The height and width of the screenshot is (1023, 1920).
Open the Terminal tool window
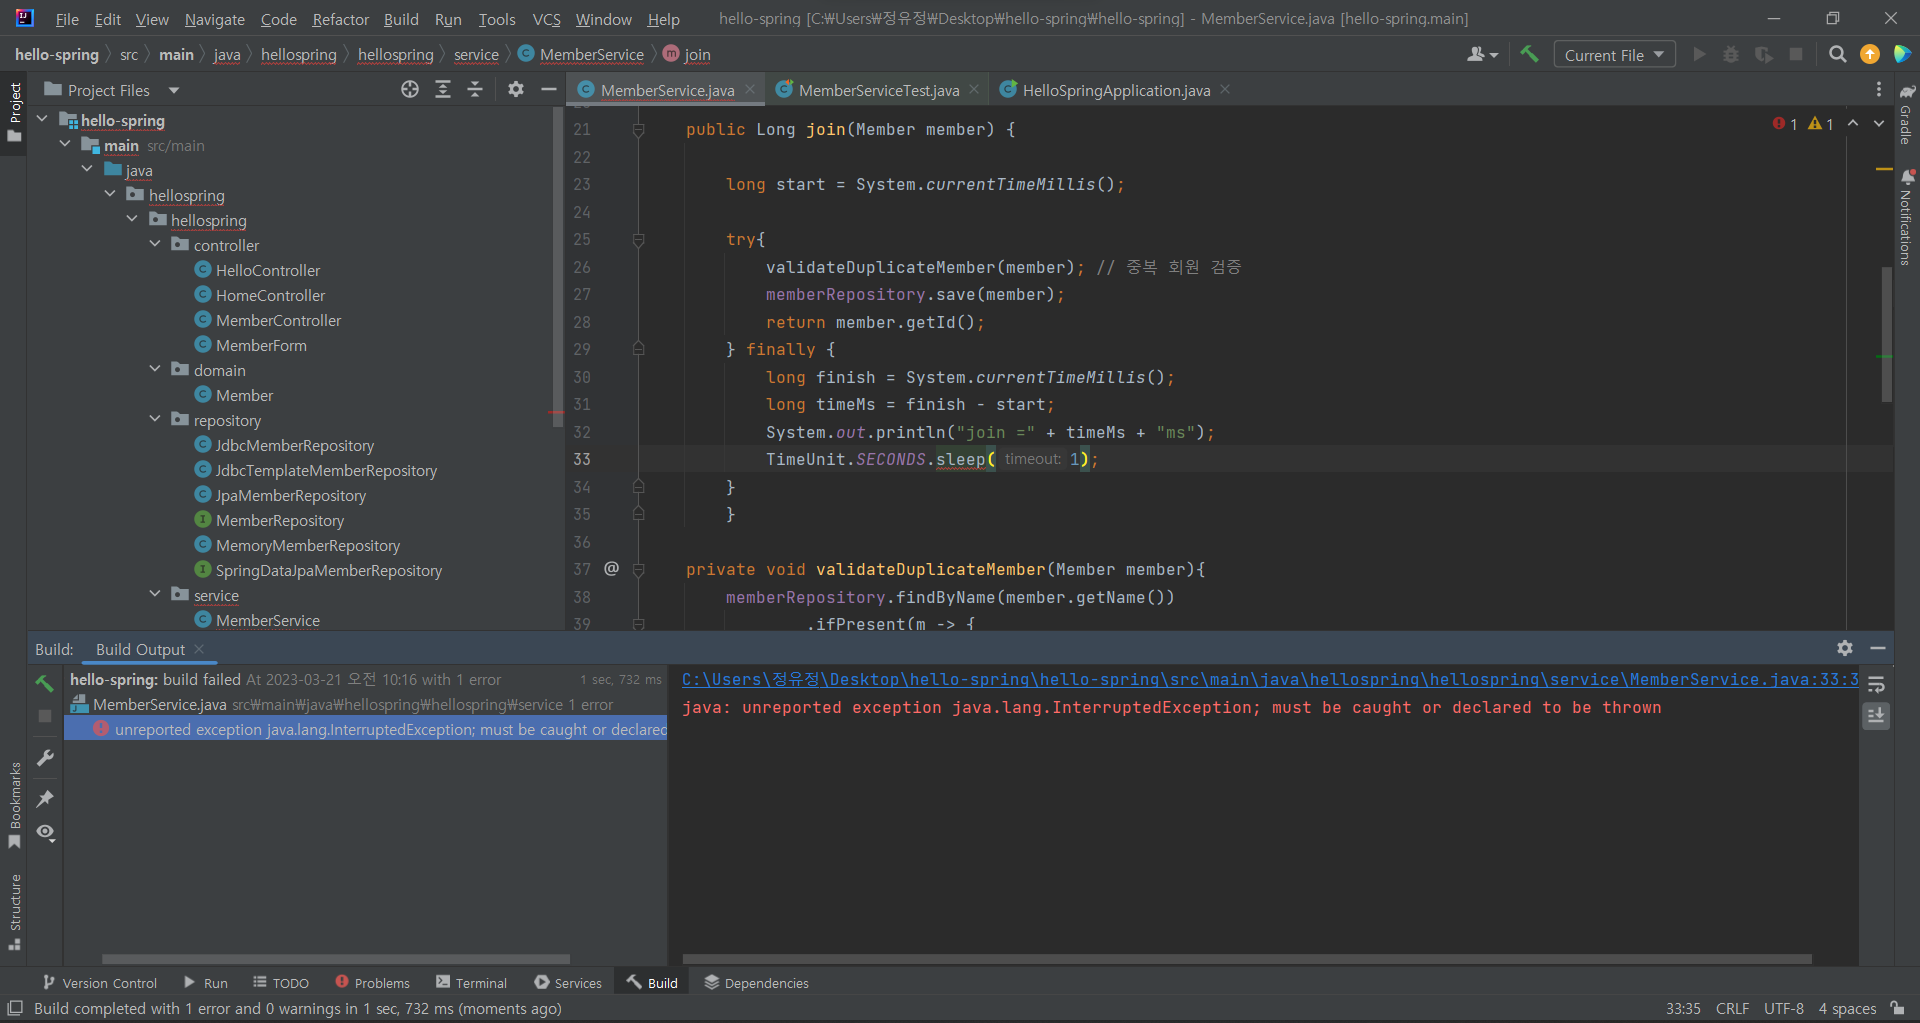(x=471, y=983)
